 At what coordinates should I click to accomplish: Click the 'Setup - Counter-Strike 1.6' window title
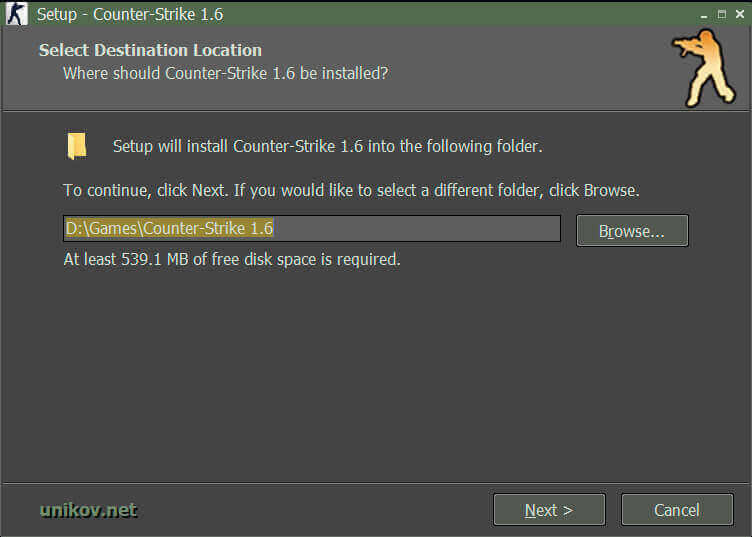(130, 15)
